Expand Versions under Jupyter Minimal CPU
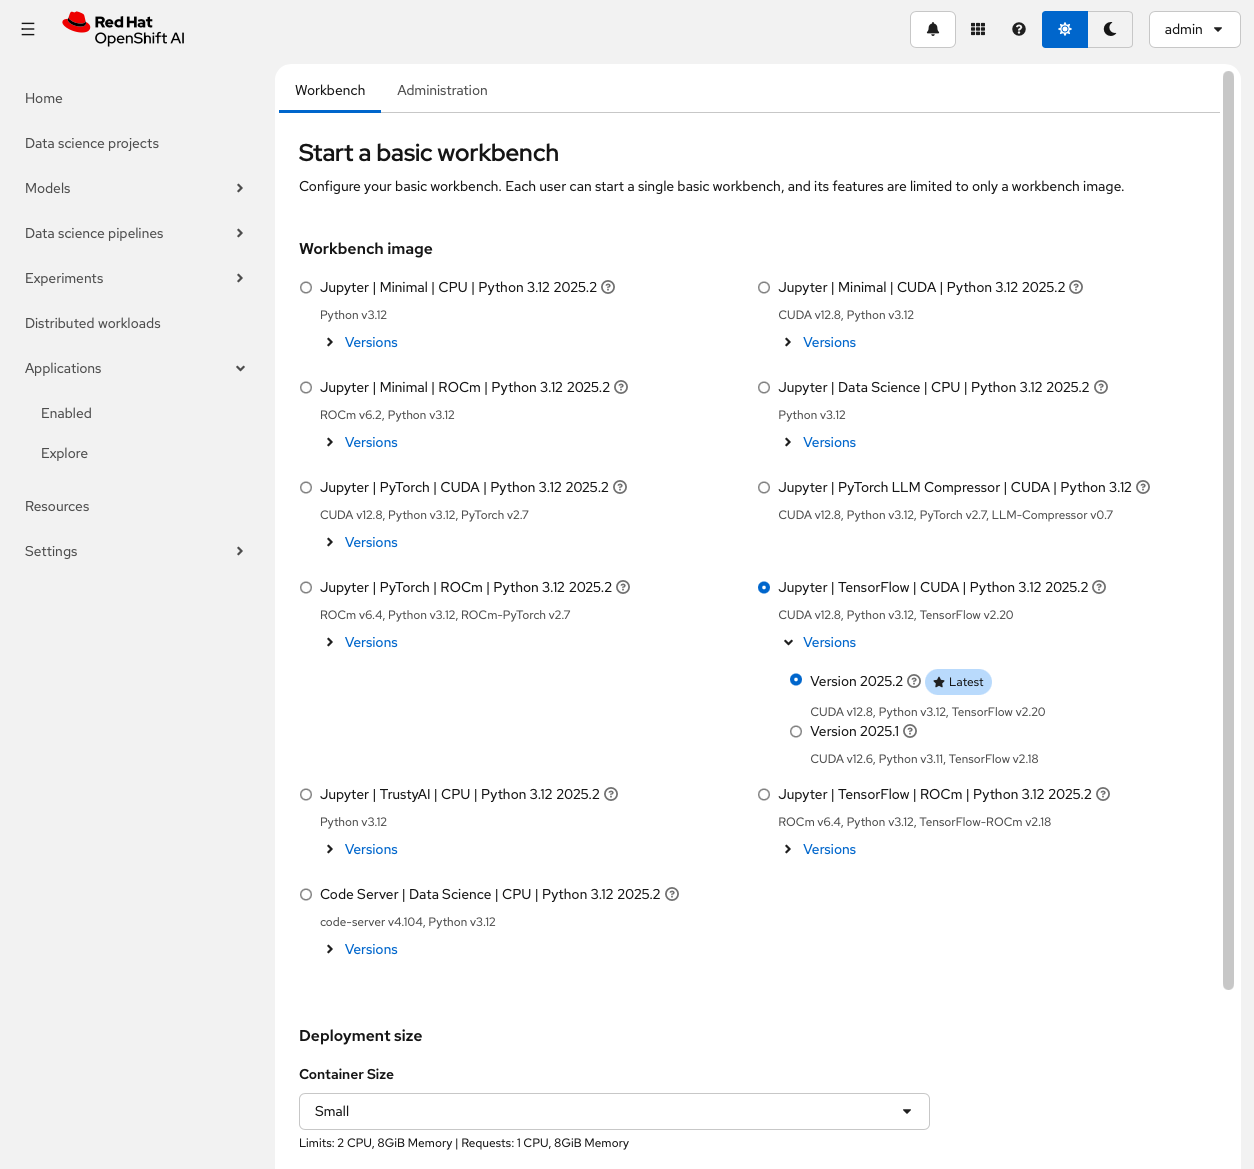Screen dimensions: 1254x1169 tap(361, 342)
